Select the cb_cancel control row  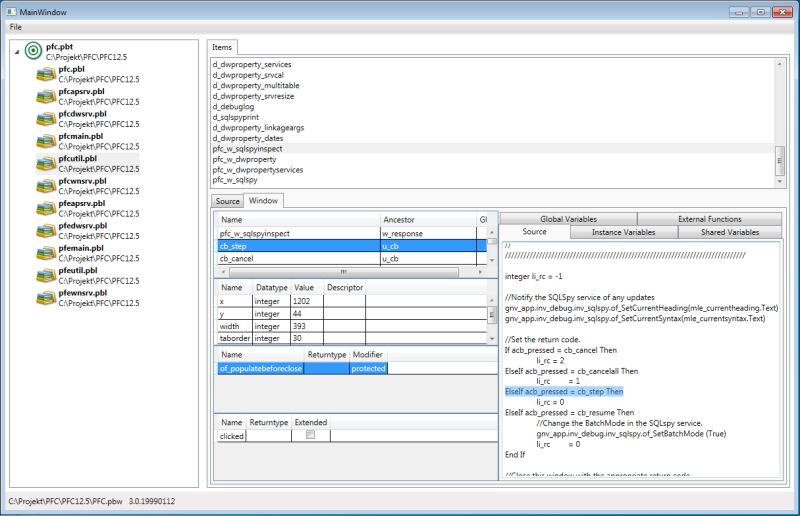(352, 259)
